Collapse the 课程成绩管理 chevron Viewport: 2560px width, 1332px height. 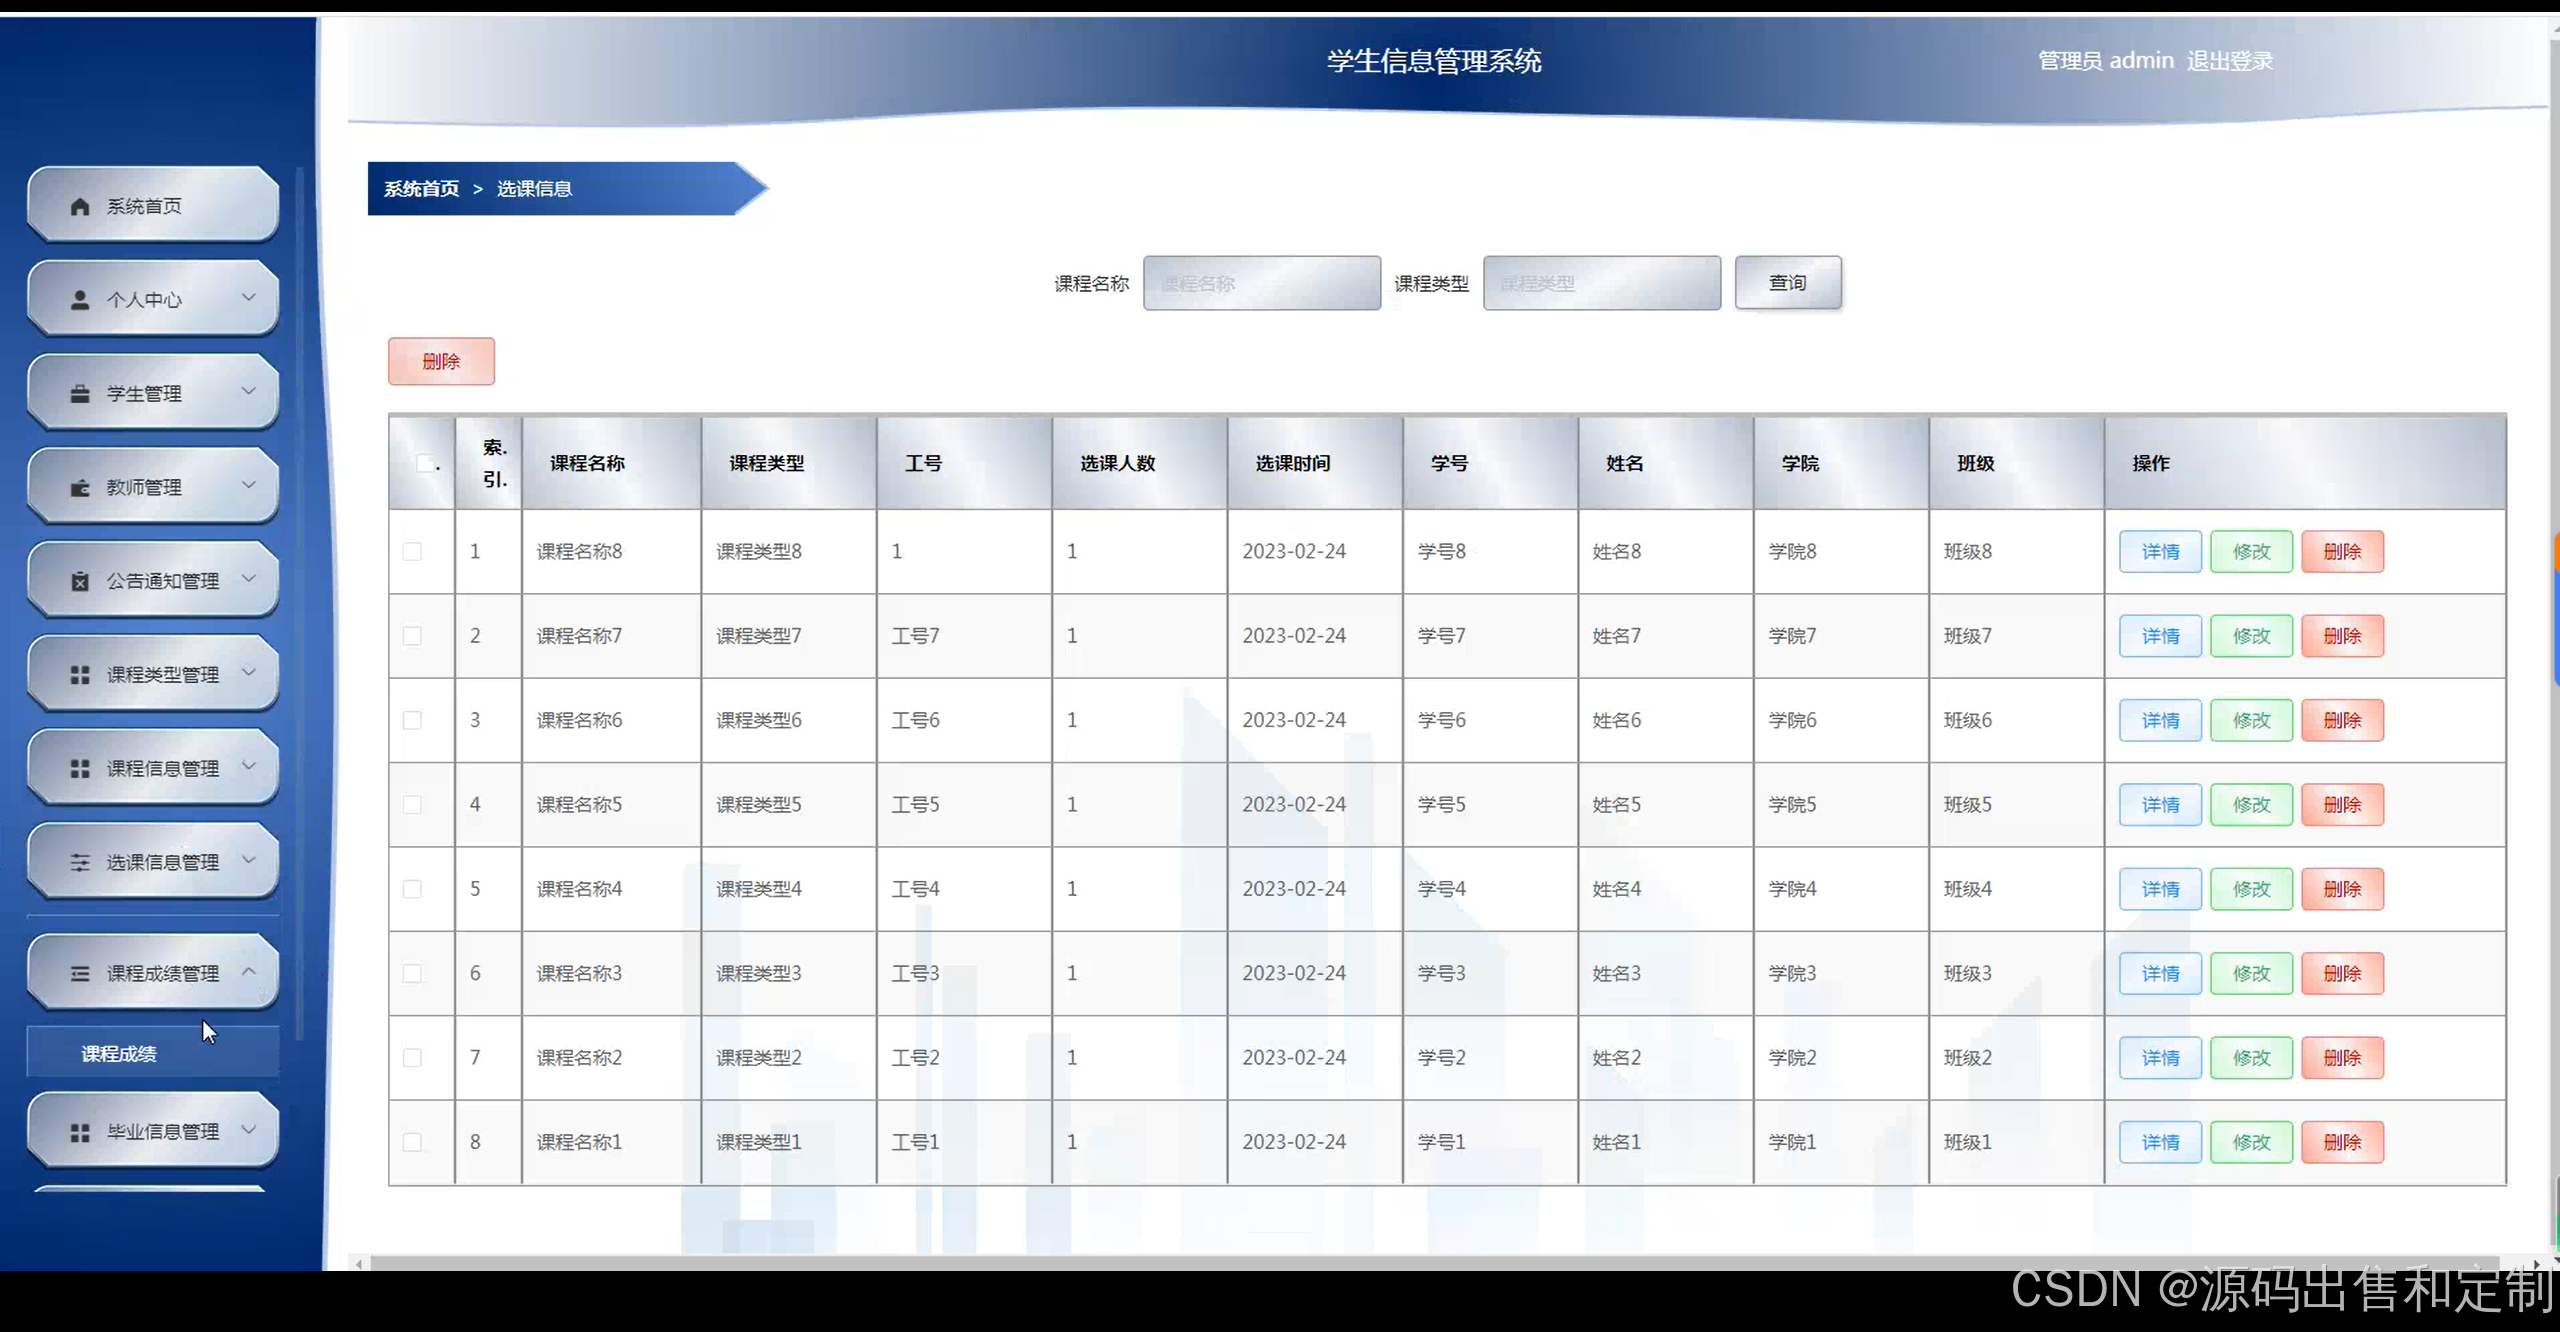pos(249,971)
